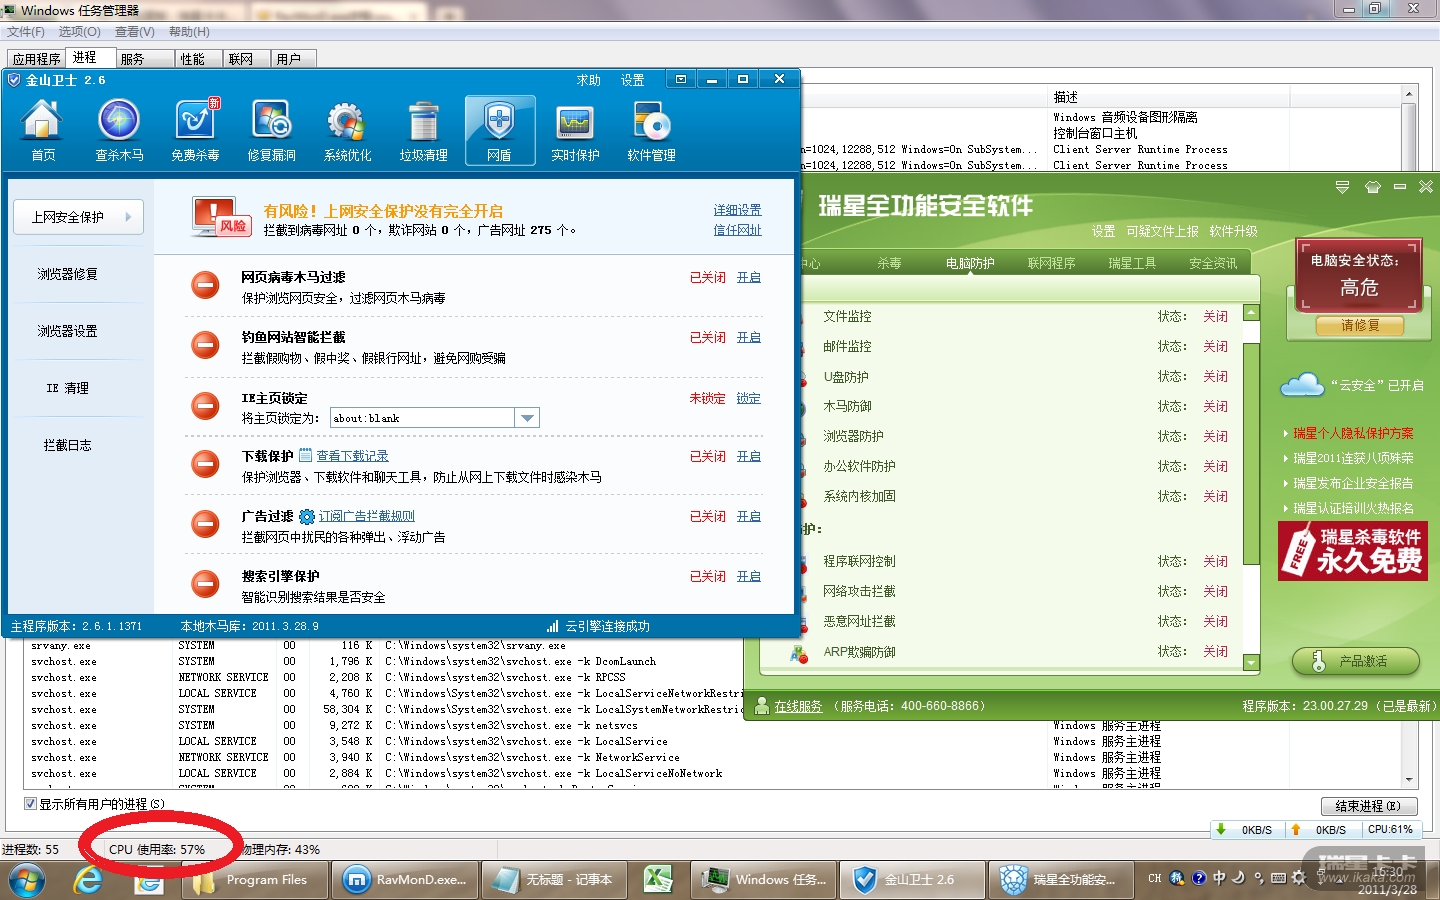Open 修复漏洞 vulnerability repair
1440x900 pixels.
[x=271, y=131]
